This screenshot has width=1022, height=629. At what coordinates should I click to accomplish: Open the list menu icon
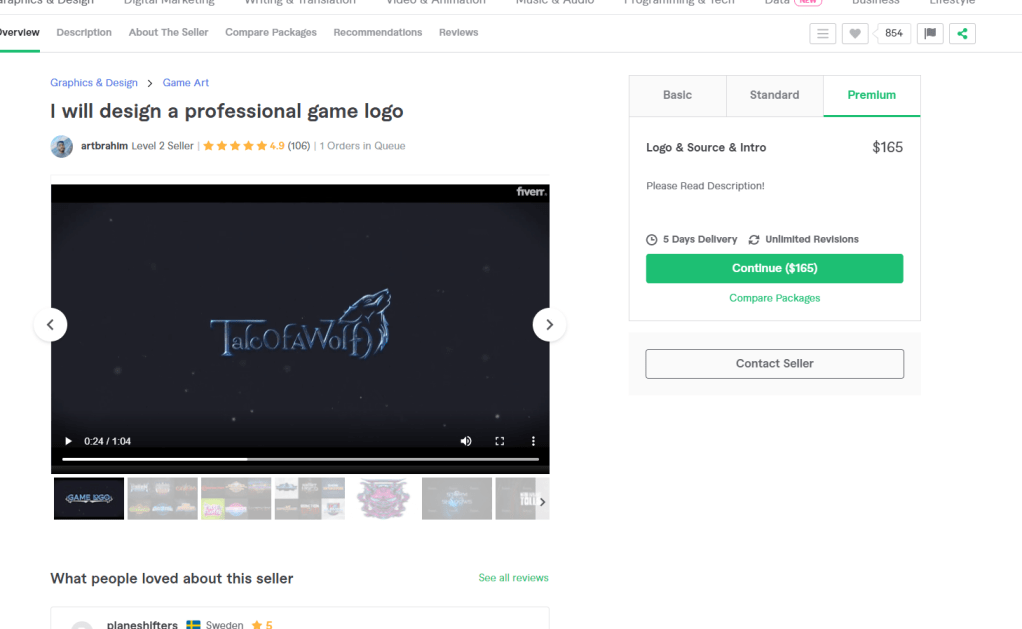pos(822,33)
